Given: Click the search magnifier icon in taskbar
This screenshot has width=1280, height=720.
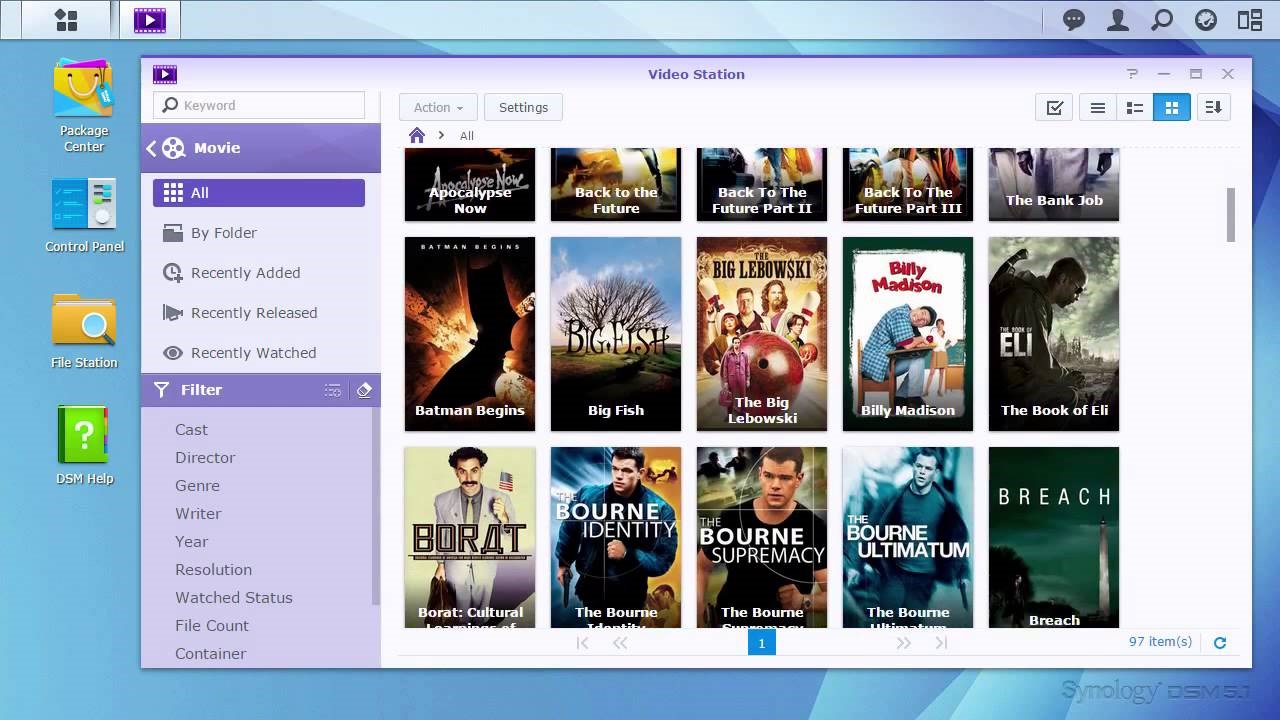Looking at the screenshot, I should pyautogui.click(x=1162, y=19).
